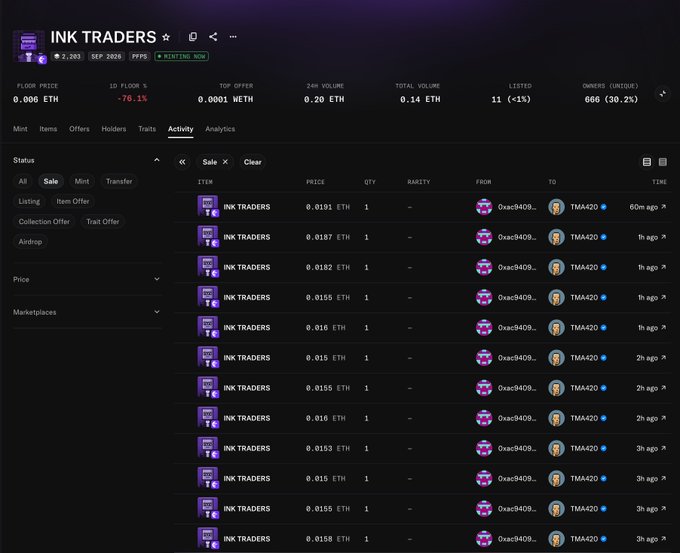Select the Activity tab
This screenshot has height=553, width=680.
click(x=180, y=129)
